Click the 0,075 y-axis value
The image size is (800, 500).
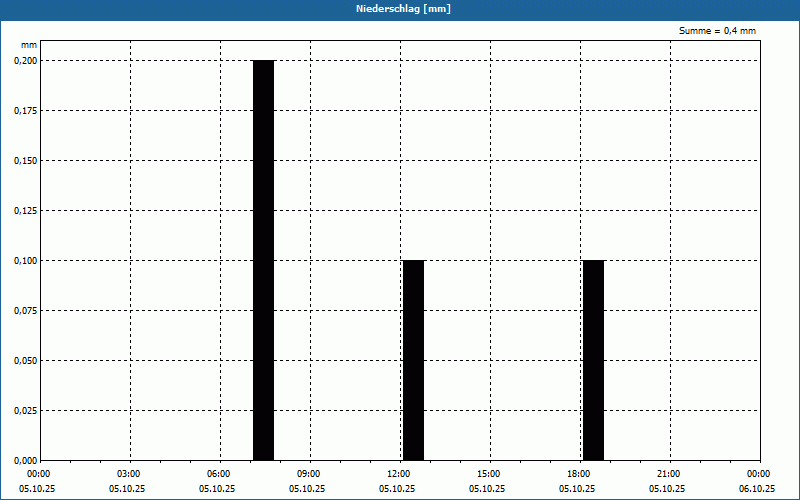(26, 311)
